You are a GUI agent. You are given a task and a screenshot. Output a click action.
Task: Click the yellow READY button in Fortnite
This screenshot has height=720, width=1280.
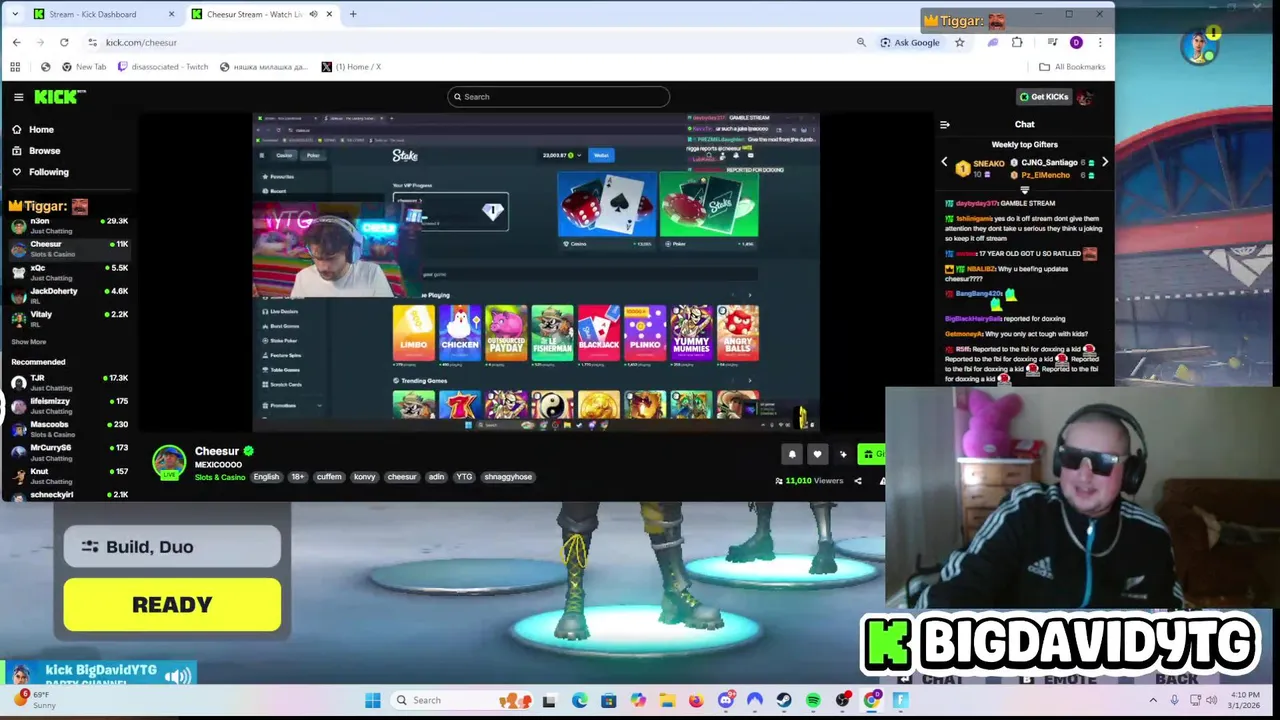pos(172,605)
